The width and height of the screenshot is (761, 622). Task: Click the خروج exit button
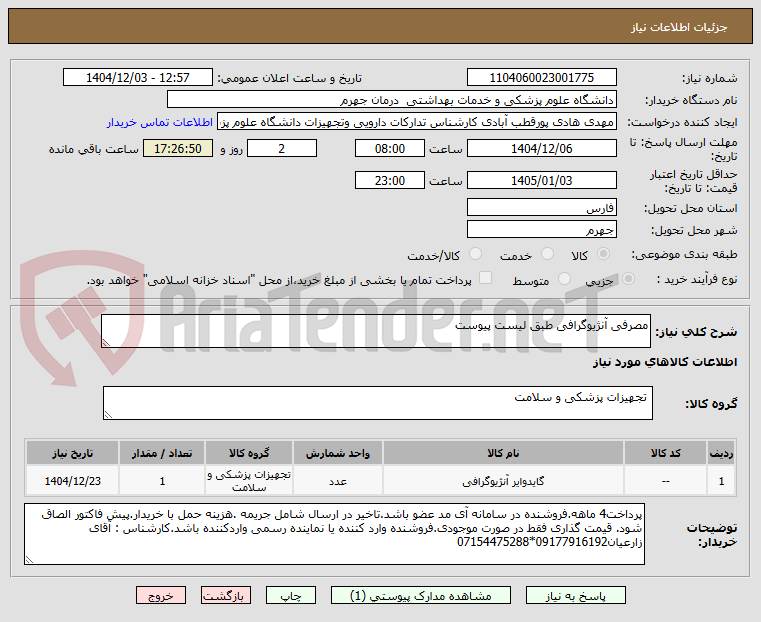pyautogui.click(x=161, y=596)
